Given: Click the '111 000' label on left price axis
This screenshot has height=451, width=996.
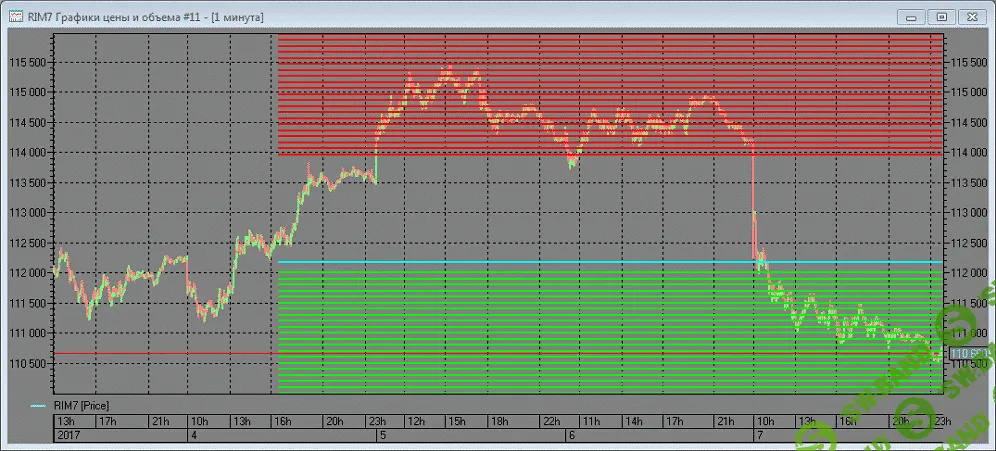Looking at the screenshot, I should pos(28,333).
